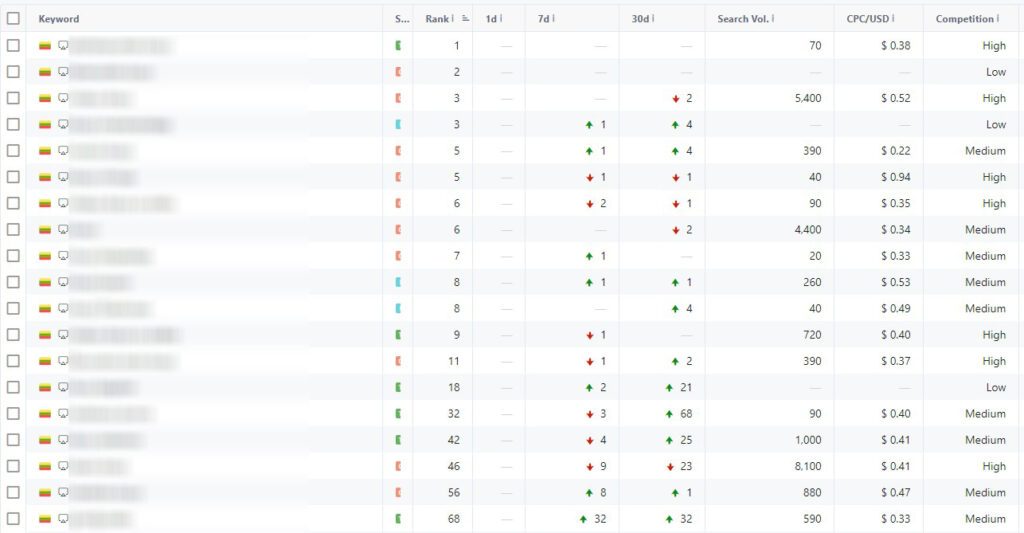Screen dimensions: 1024x533
Task: Open the Competition column sort options
Action: pos(999,19)
